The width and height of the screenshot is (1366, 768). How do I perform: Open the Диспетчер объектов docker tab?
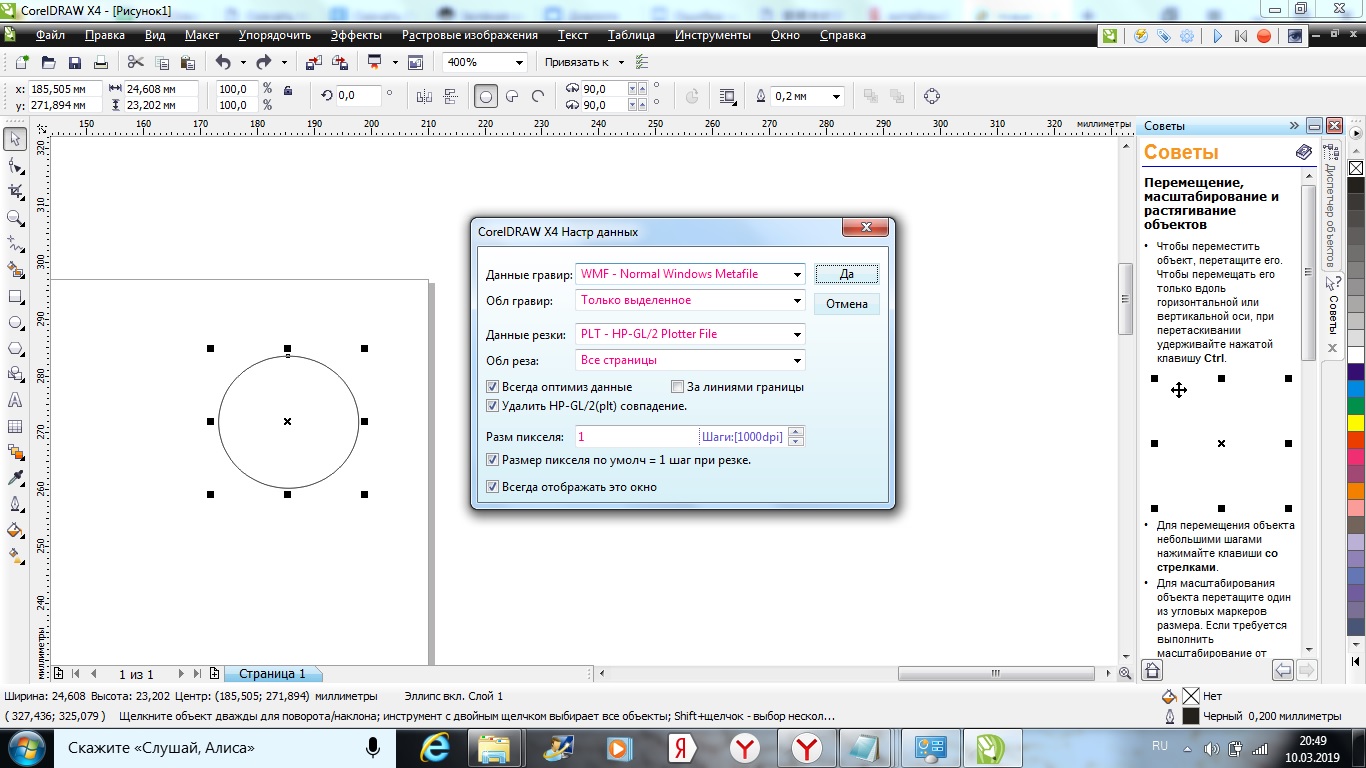pos(1331,205)
